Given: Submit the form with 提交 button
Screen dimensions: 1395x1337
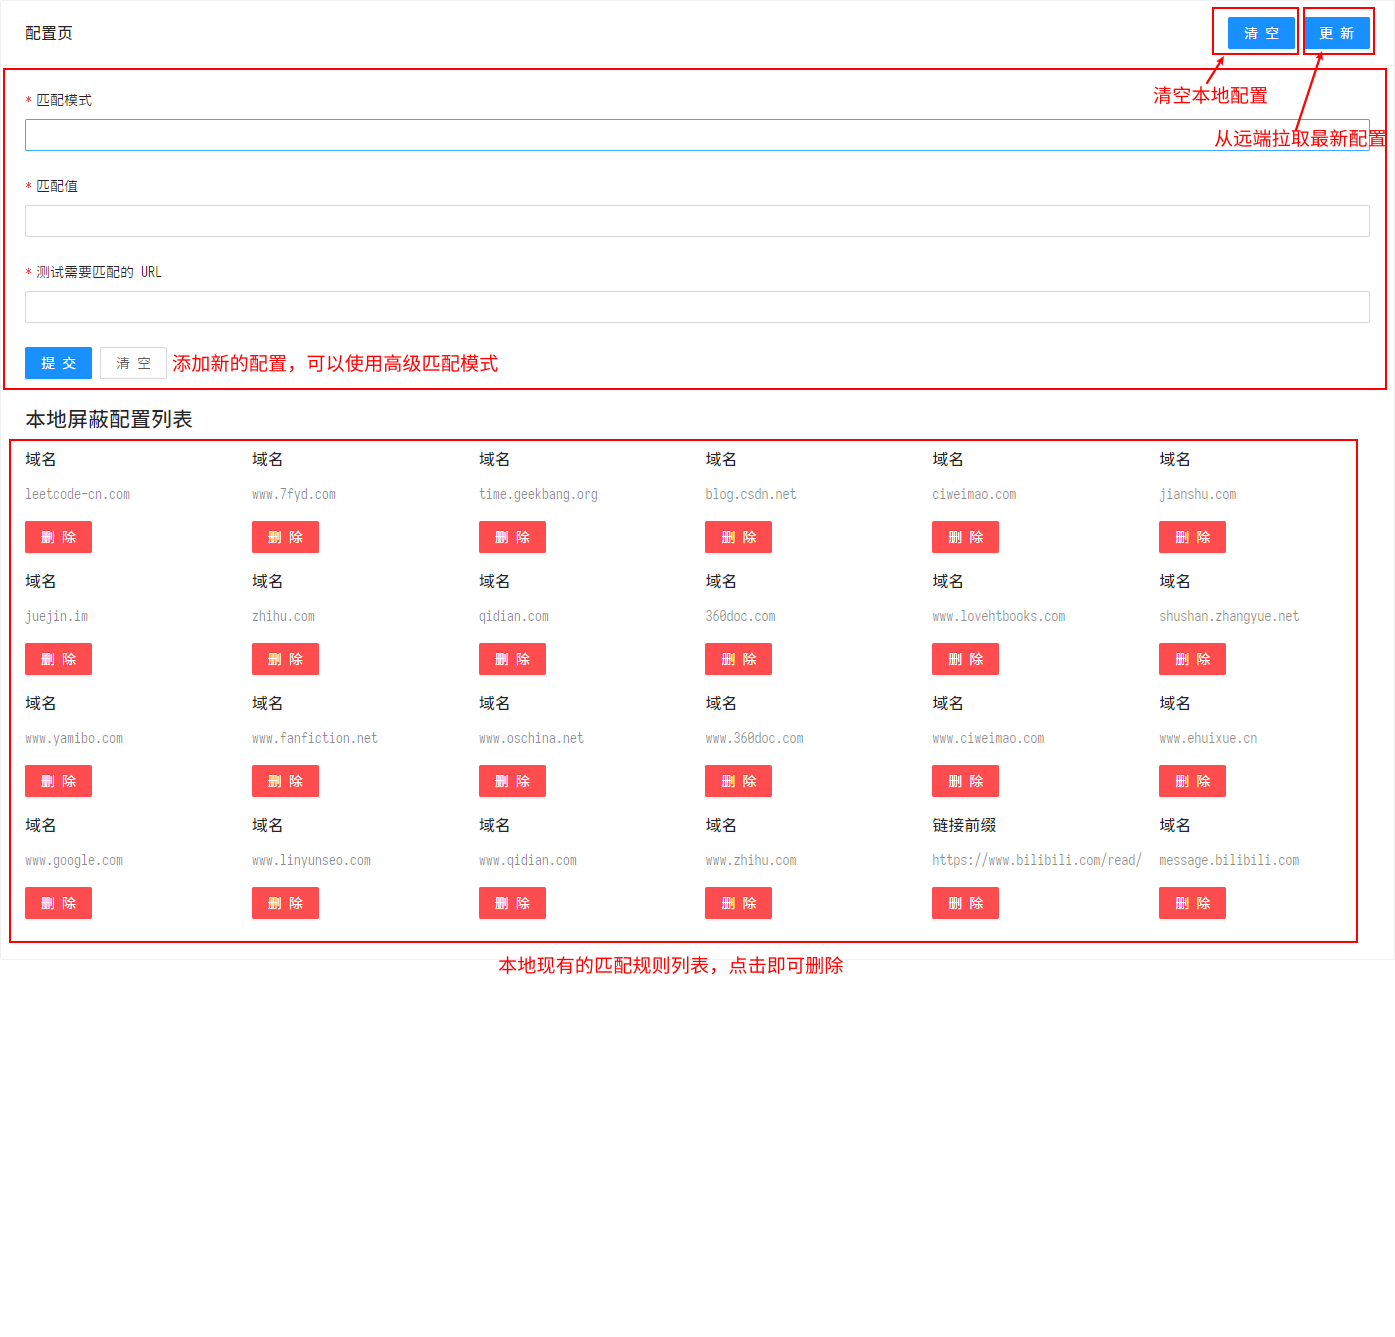Looking at the screenshot, I should click(x=58, y=363).
